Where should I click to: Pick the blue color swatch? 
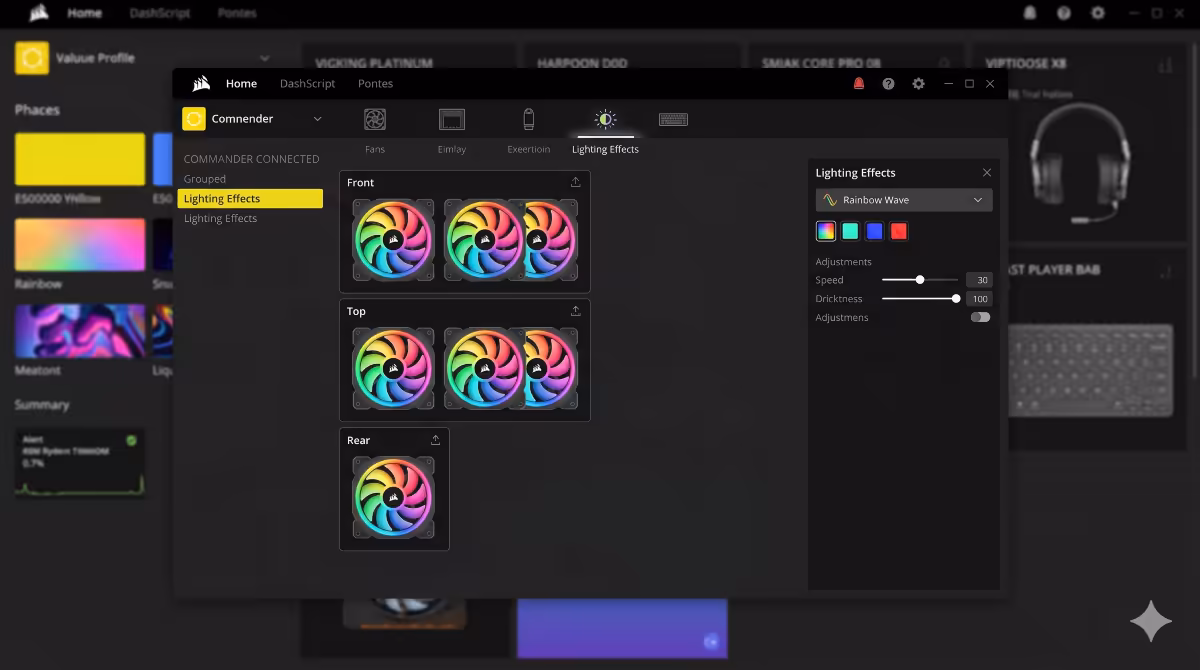[875, 231]
